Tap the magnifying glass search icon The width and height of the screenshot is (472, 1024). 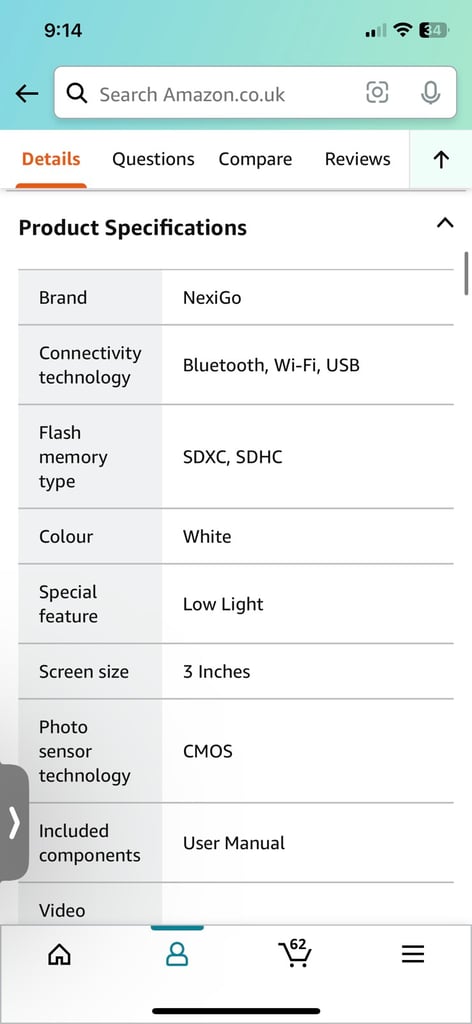click(77, 93)
